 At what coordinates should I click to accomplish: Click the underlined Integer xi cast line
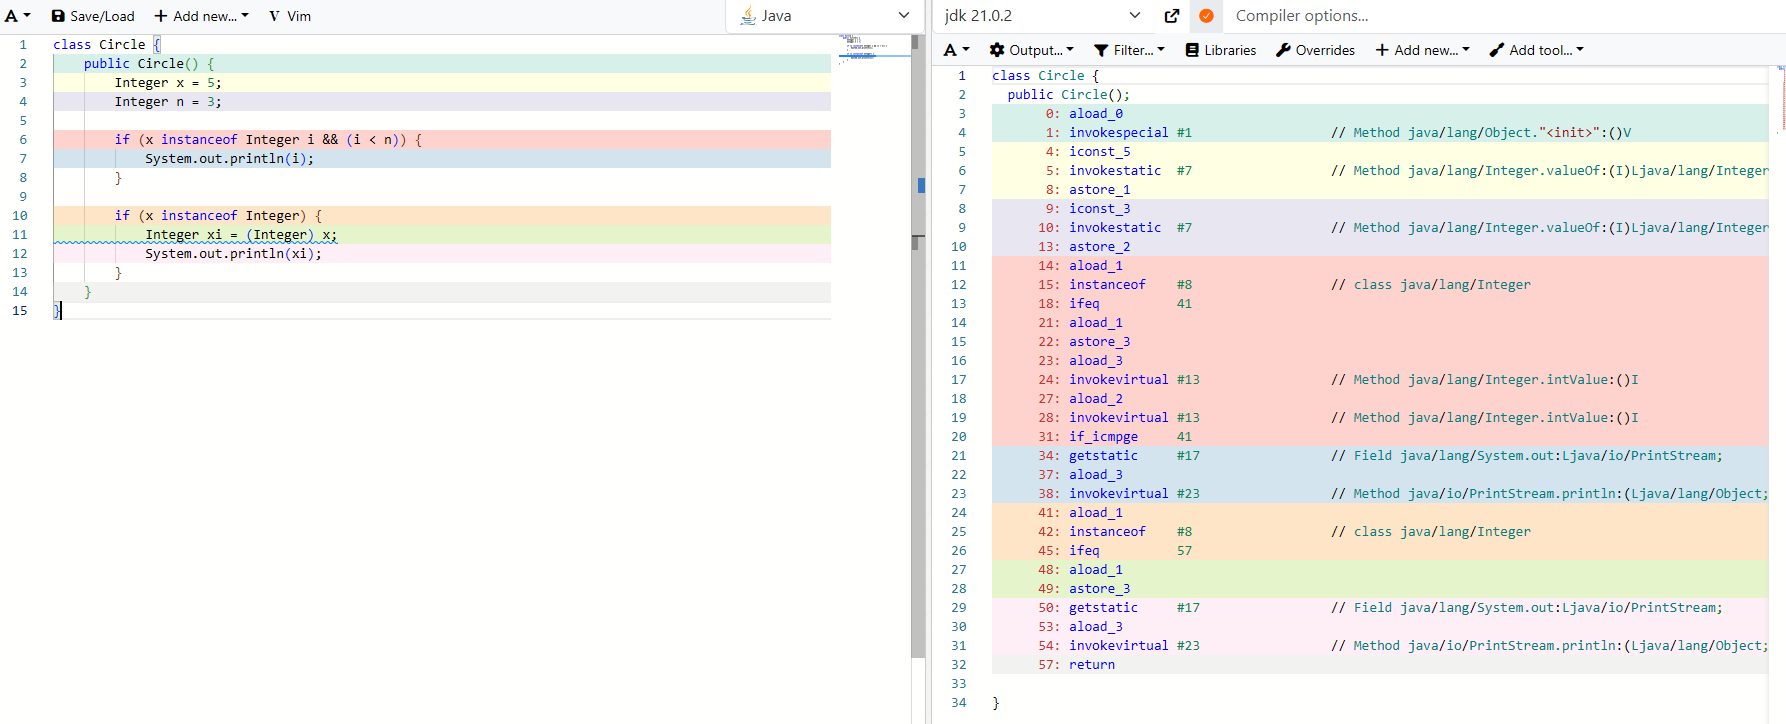[x=241, y=235]
